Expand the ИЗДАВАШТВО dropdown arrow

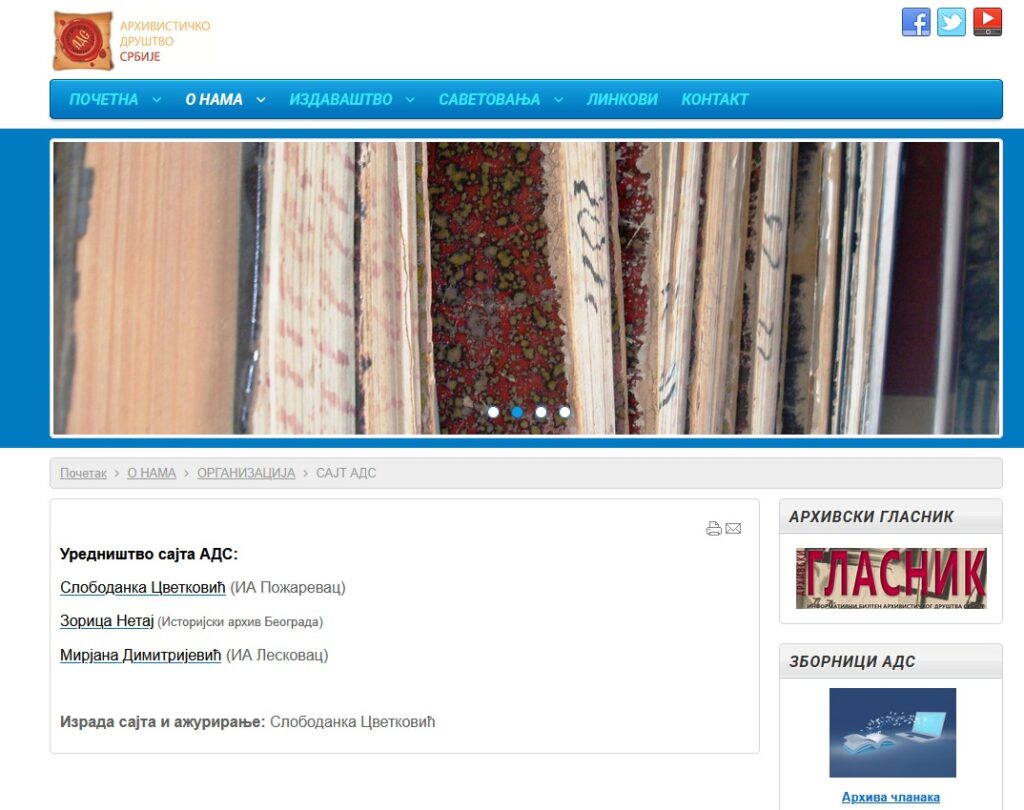[411, 100]
